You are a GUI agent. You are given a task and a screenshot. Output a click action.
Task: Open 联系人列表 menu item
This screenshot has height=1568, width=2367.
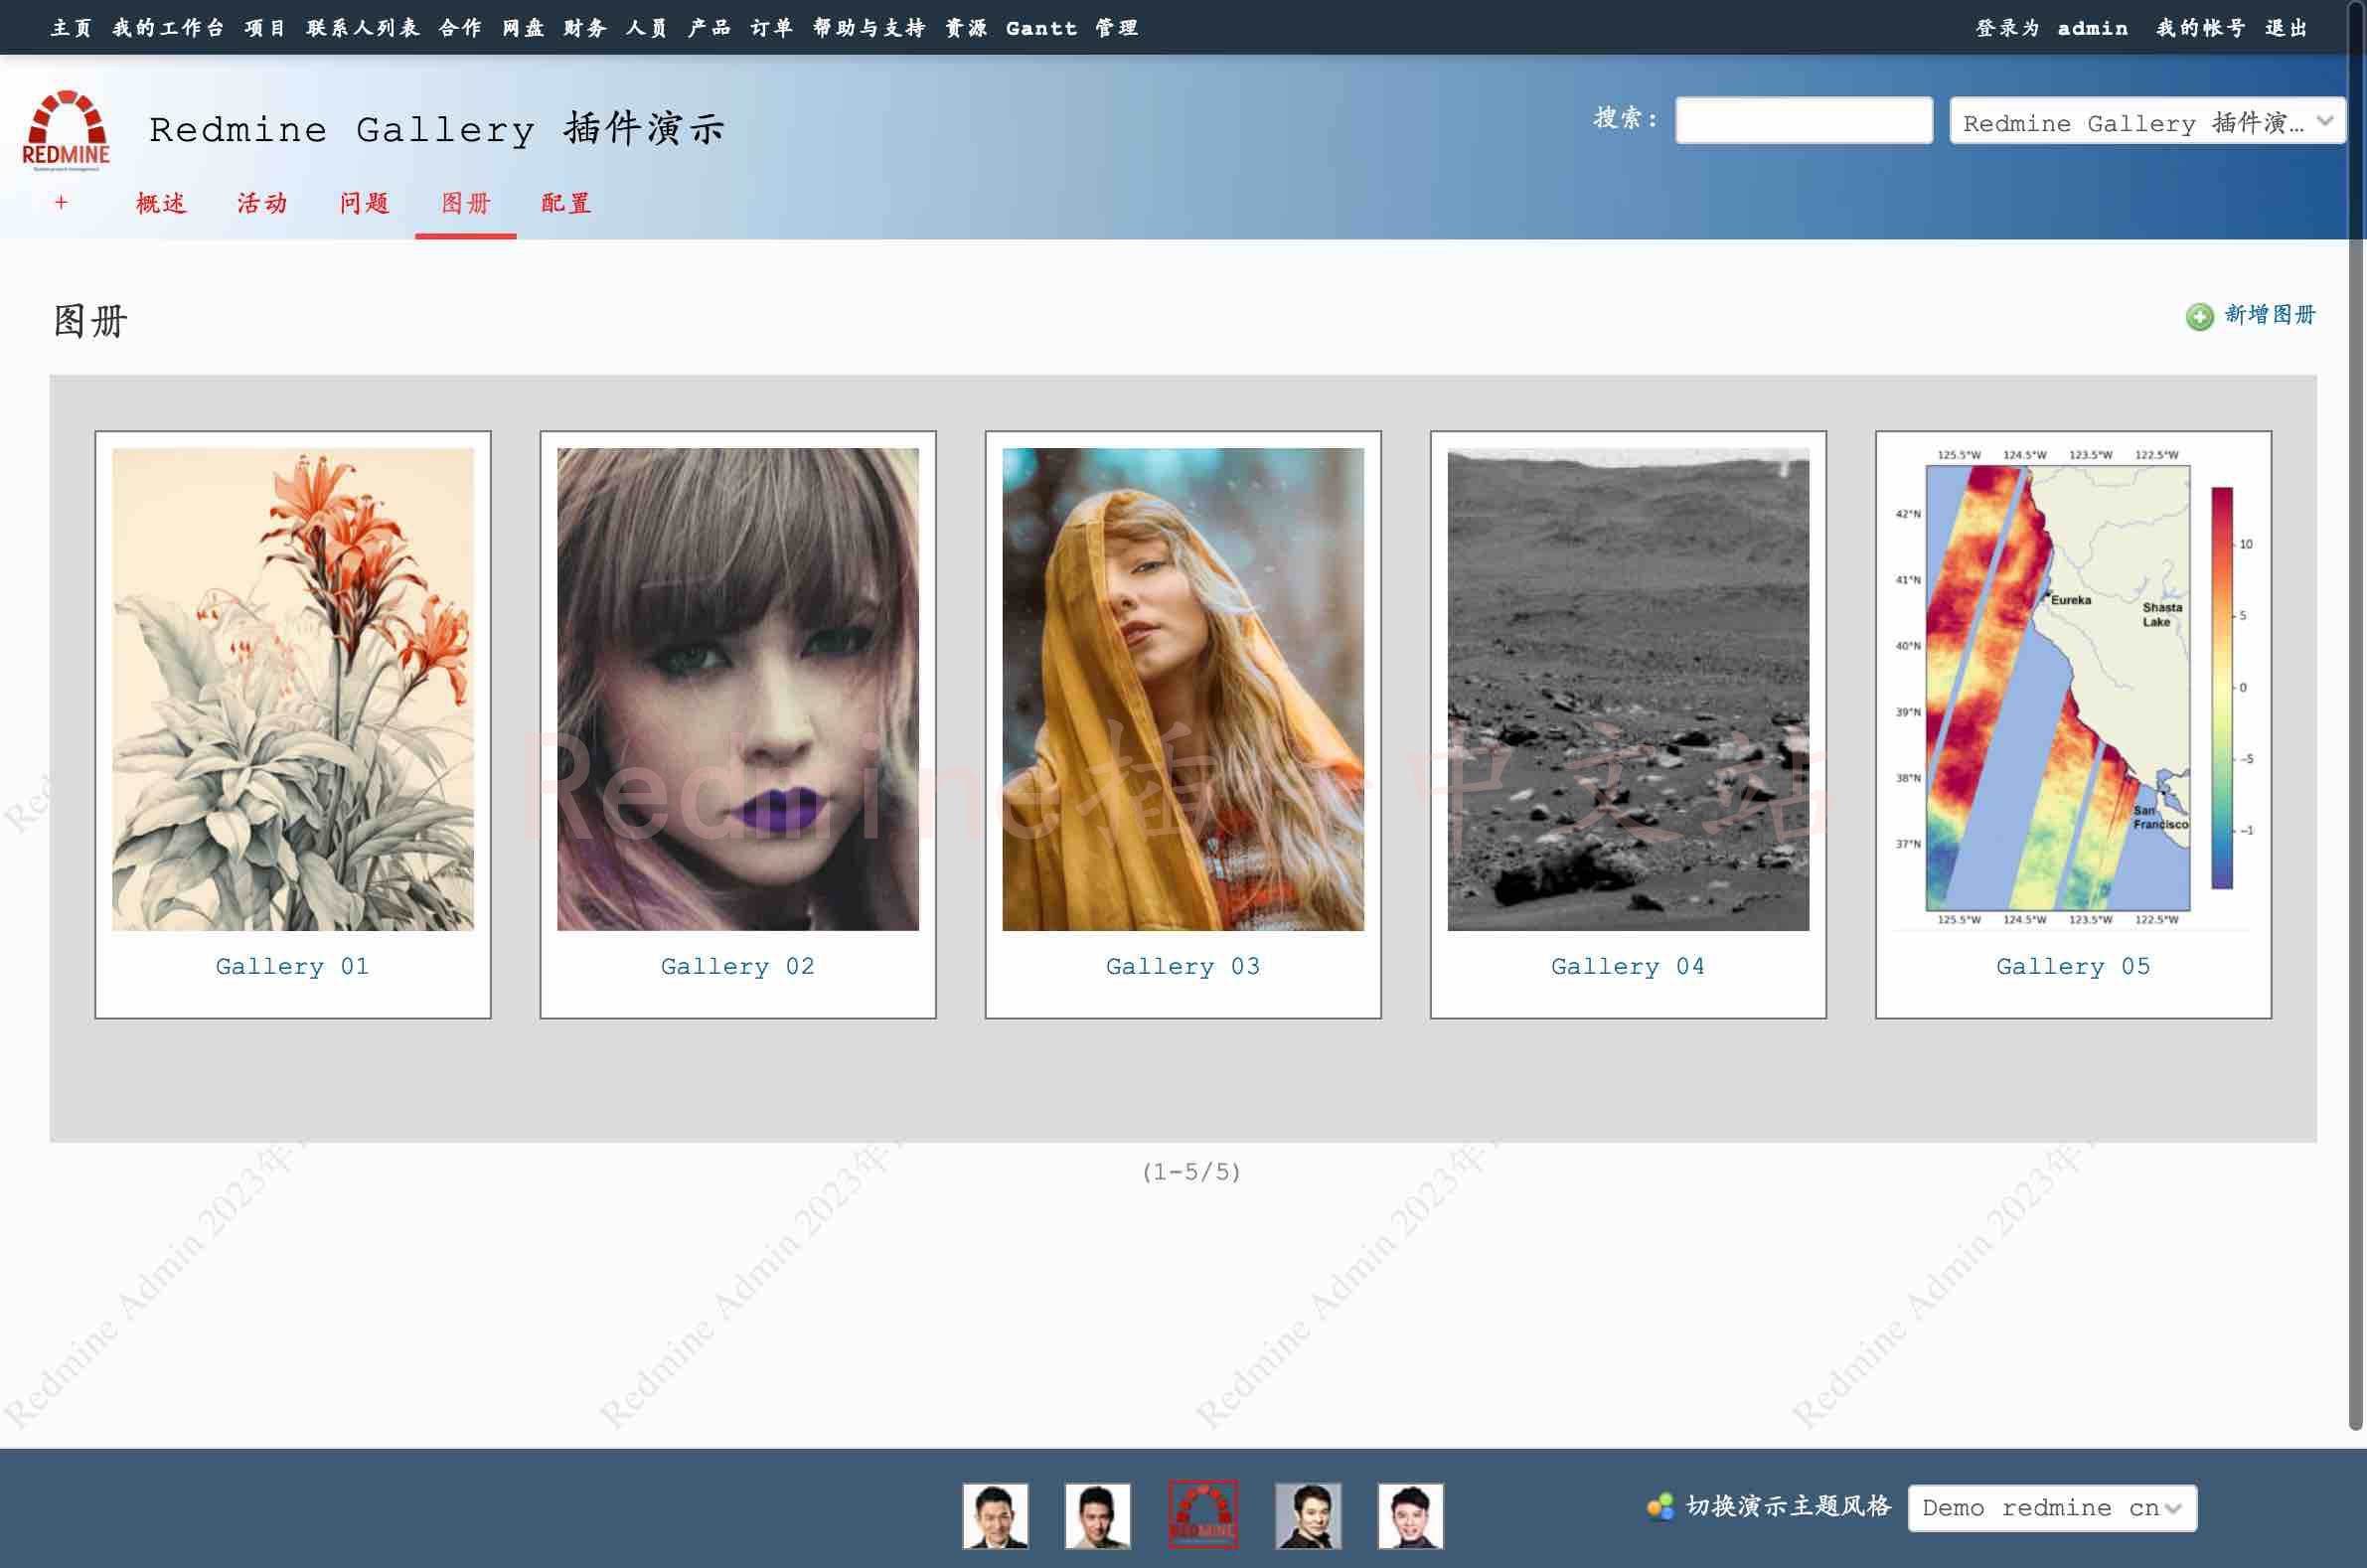tap(363, 28)
